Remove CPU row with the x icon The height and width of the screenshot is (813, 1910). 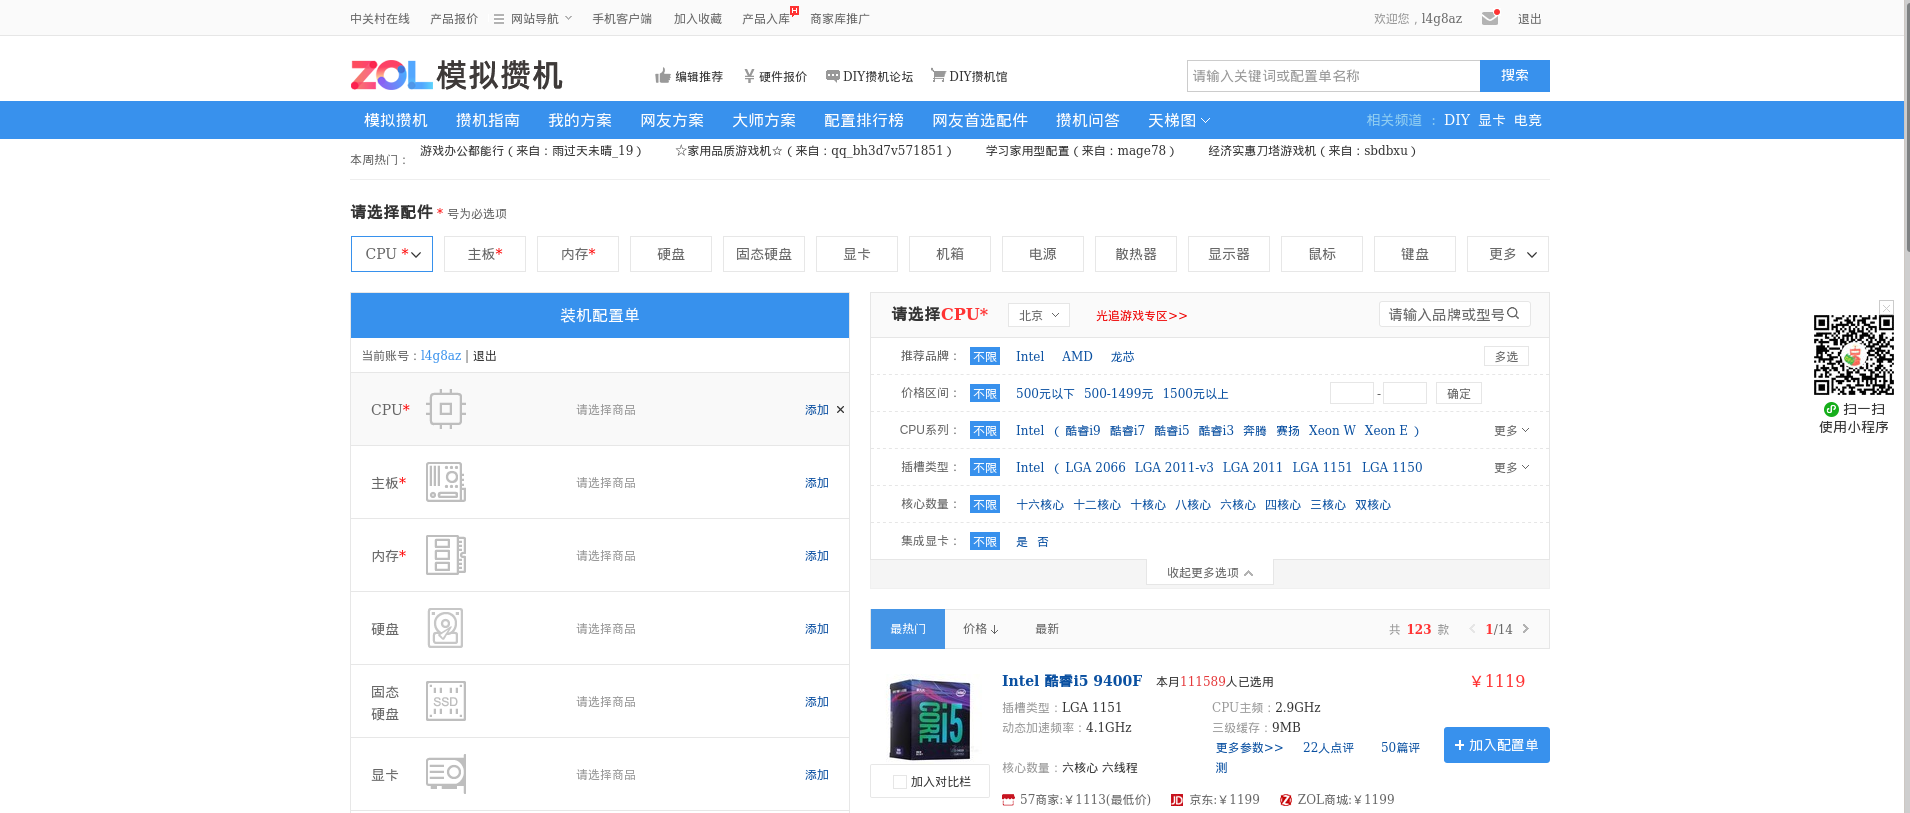click(840, 410)
